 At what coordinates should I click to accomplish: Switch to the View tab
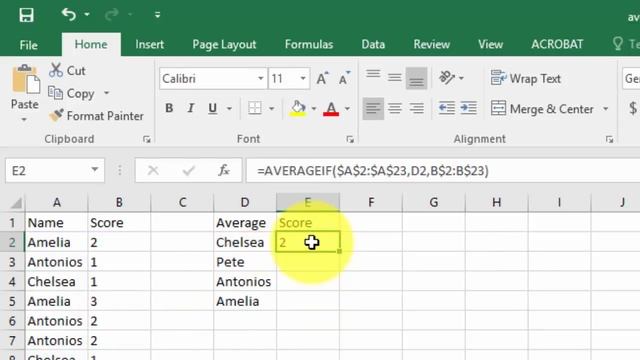[491, 44]
